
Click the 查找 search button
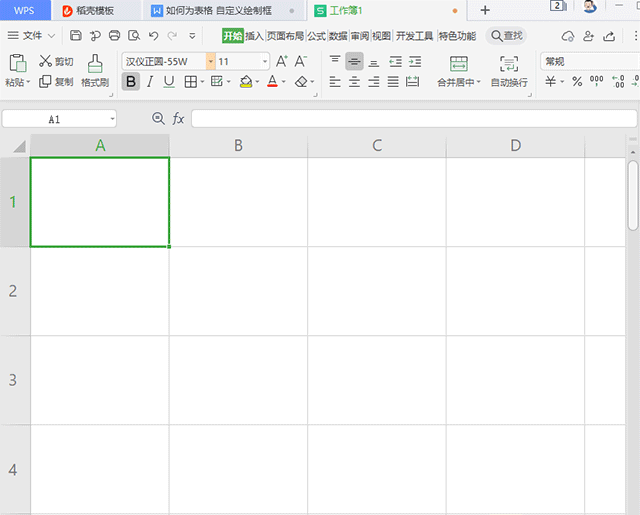(506, 36)
